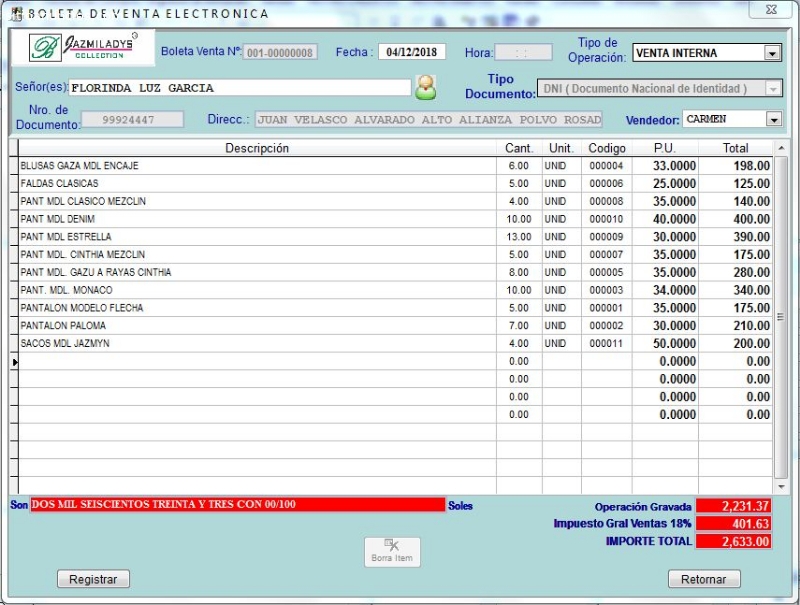
Task: Open the Vendedor dropdown
Action: (x=774, y=119)
